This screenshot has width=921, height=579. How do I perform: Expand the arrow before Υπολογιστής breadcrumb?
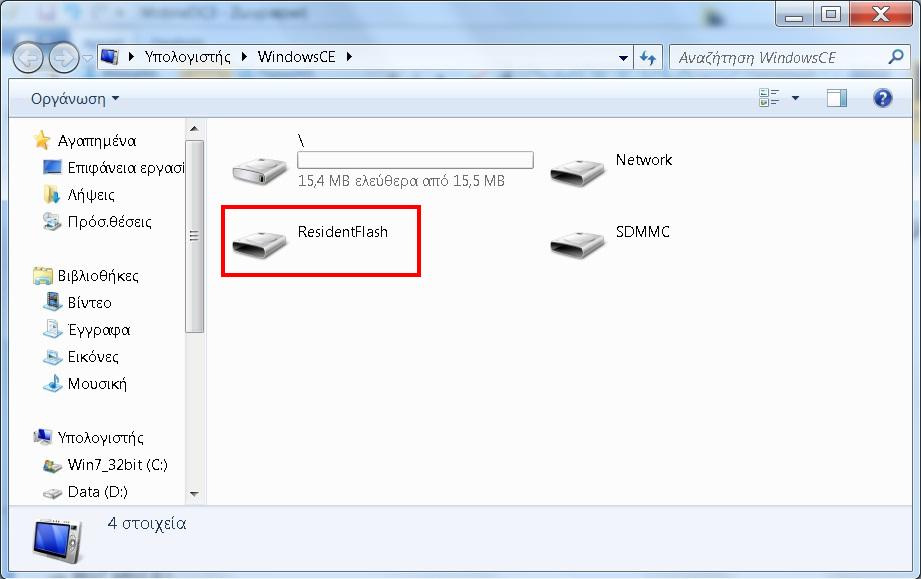coord(132,57)
